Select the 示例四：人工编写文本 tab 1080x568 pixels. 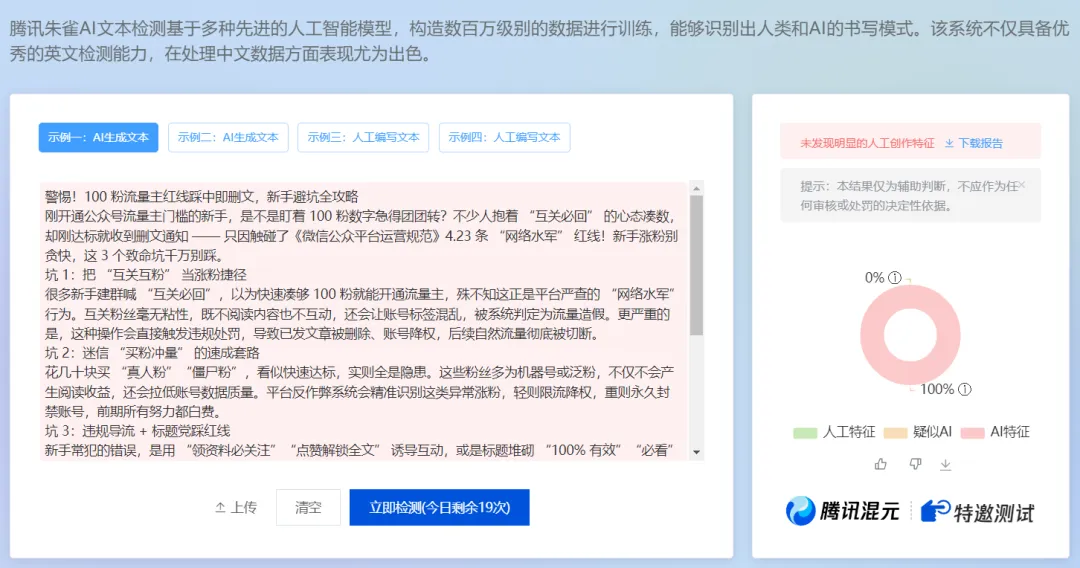[x=504, y=138]
